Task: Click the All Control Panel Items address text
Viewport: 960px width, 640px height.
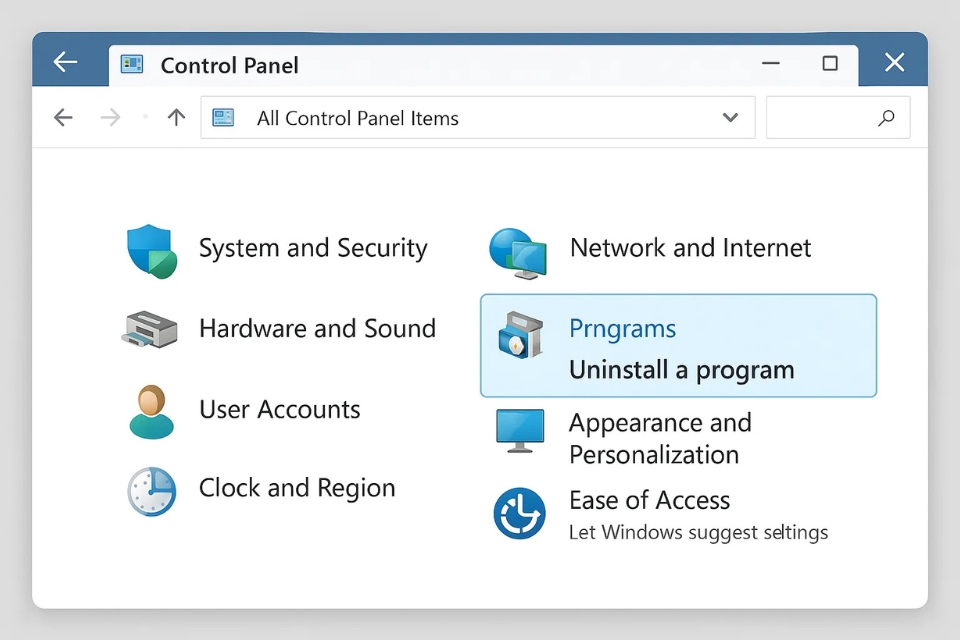Action: [357, 118]
